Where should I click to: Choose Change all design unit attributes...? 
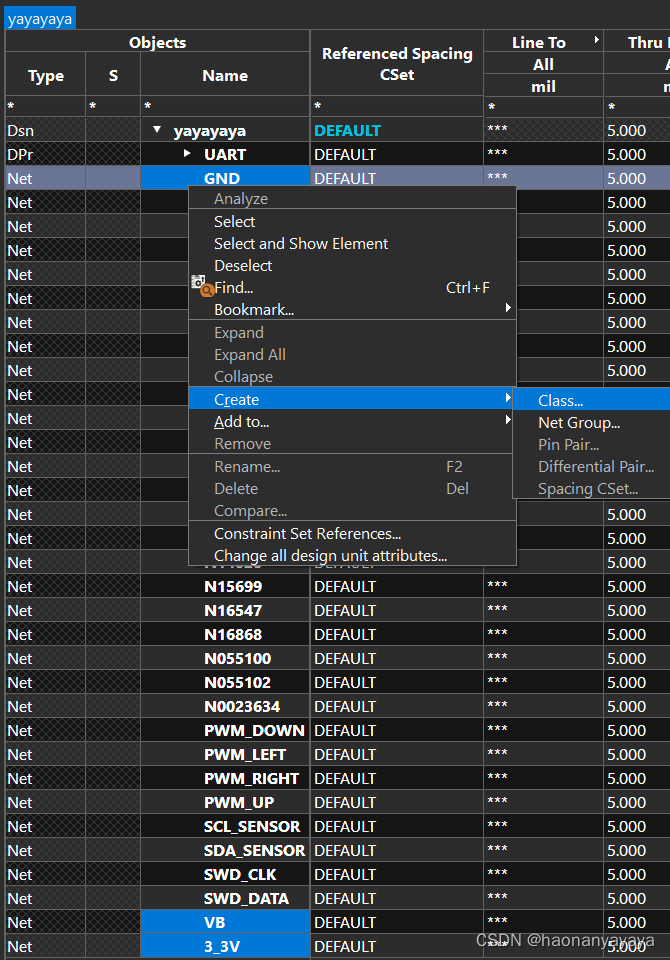tap(352, 556)
